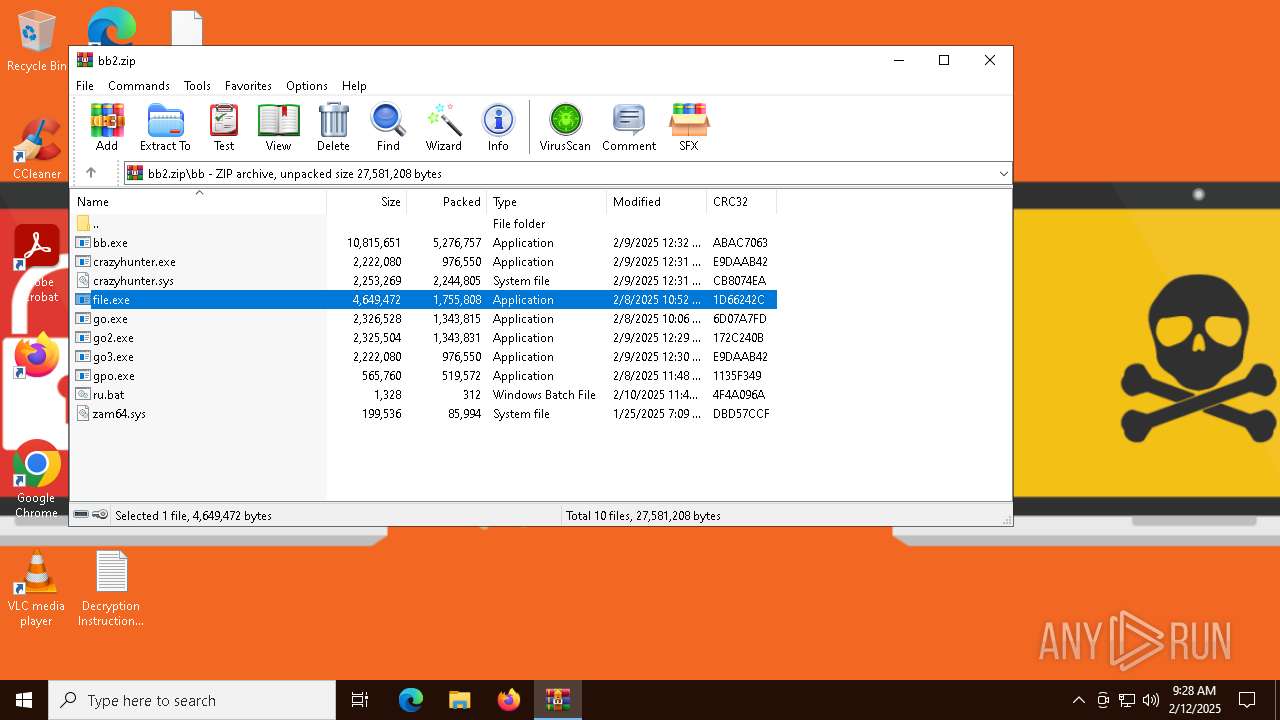Image resolution: width=1280 pixels, height=720 pixels.
Task: Open Firefox from the taskbar
Action: (x=509, y=700)
